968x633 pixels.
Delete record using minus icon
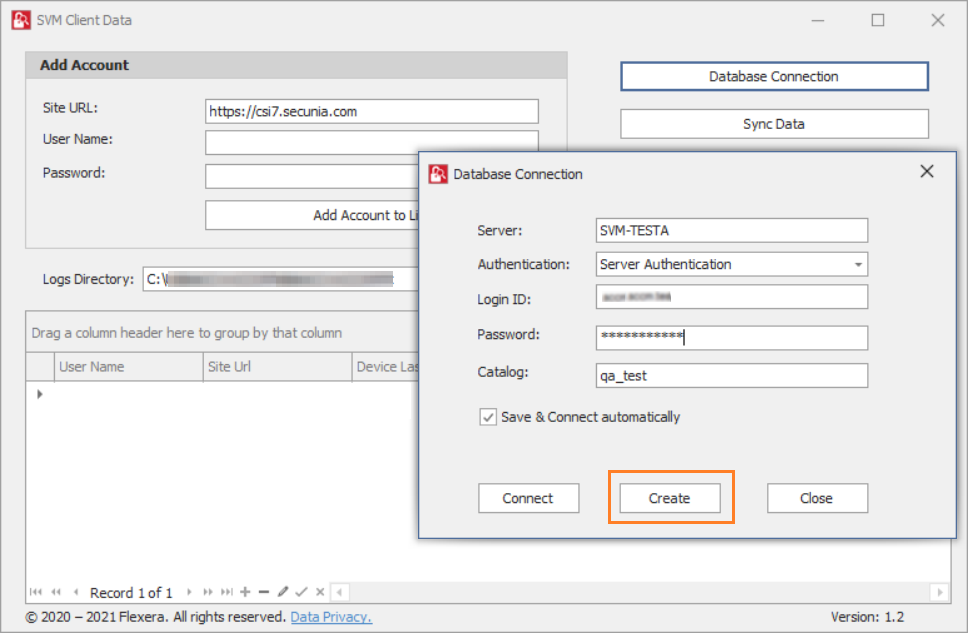[264, 592]
